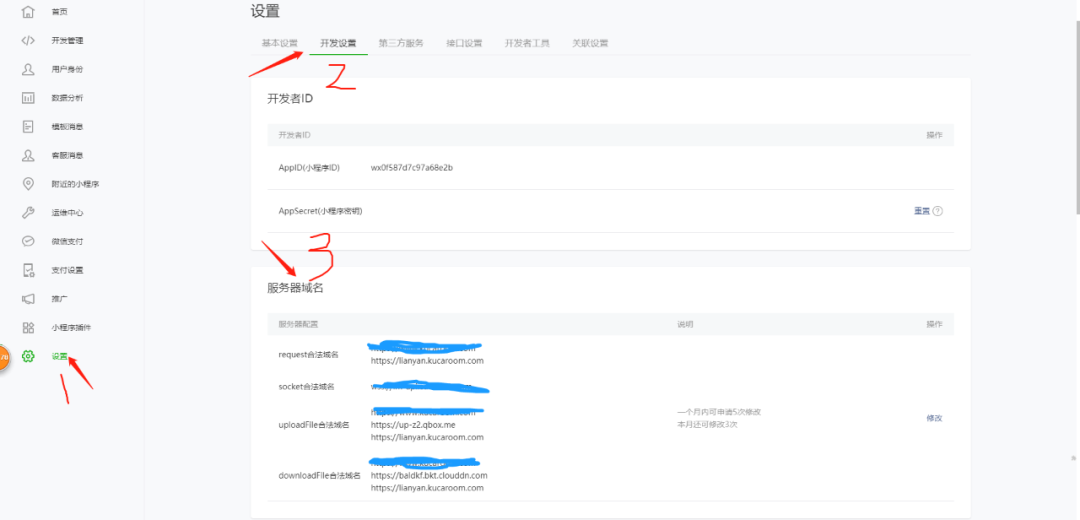This screenshot has height=520, width=1080.
Task: Click the socket合法域名 row label
Action: tap(307, 387)
